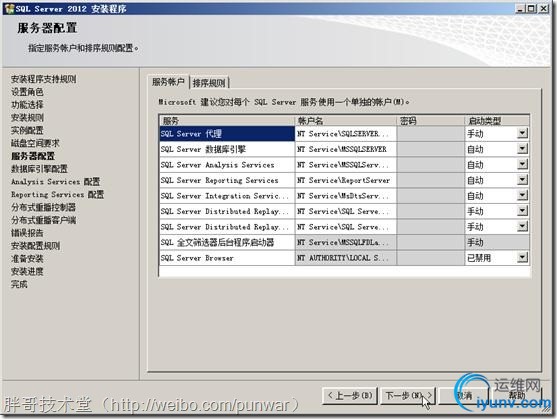Click 功能选择 in the step list
The image size is (557, 419).
click(x=27, y=104)
